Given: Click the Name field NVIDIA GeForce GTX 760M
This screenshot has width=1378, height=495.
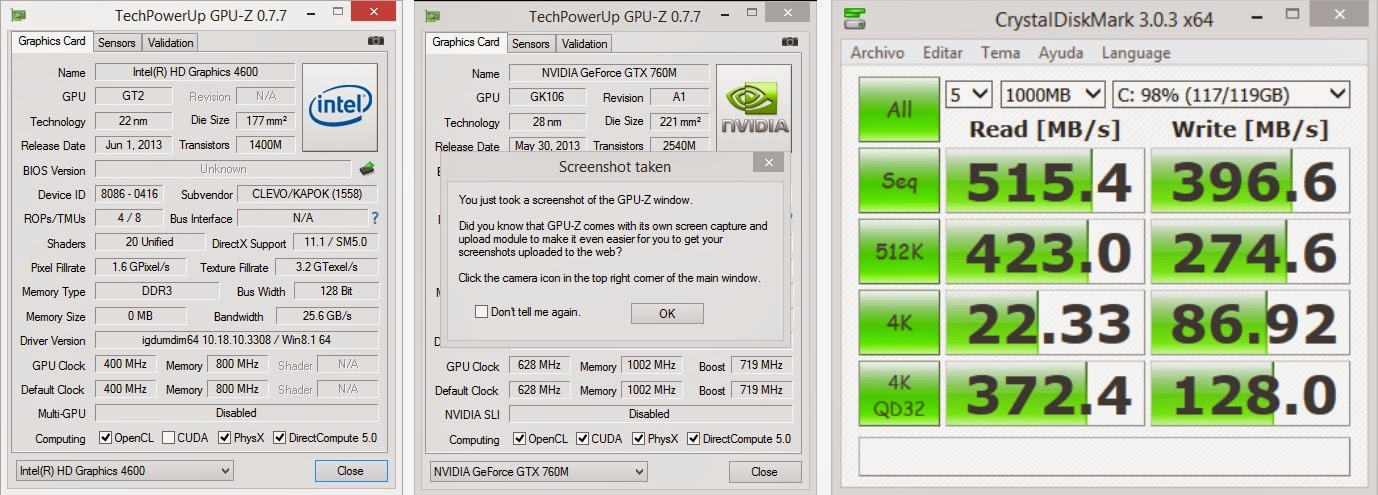Looking at the screenshot, I should pos(609,73).
